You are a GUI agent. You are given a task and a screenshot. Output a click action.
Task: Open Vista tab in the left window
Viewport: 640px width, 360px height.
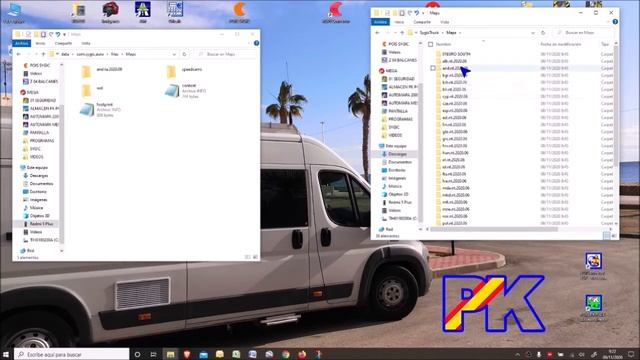tap(86, 43)
